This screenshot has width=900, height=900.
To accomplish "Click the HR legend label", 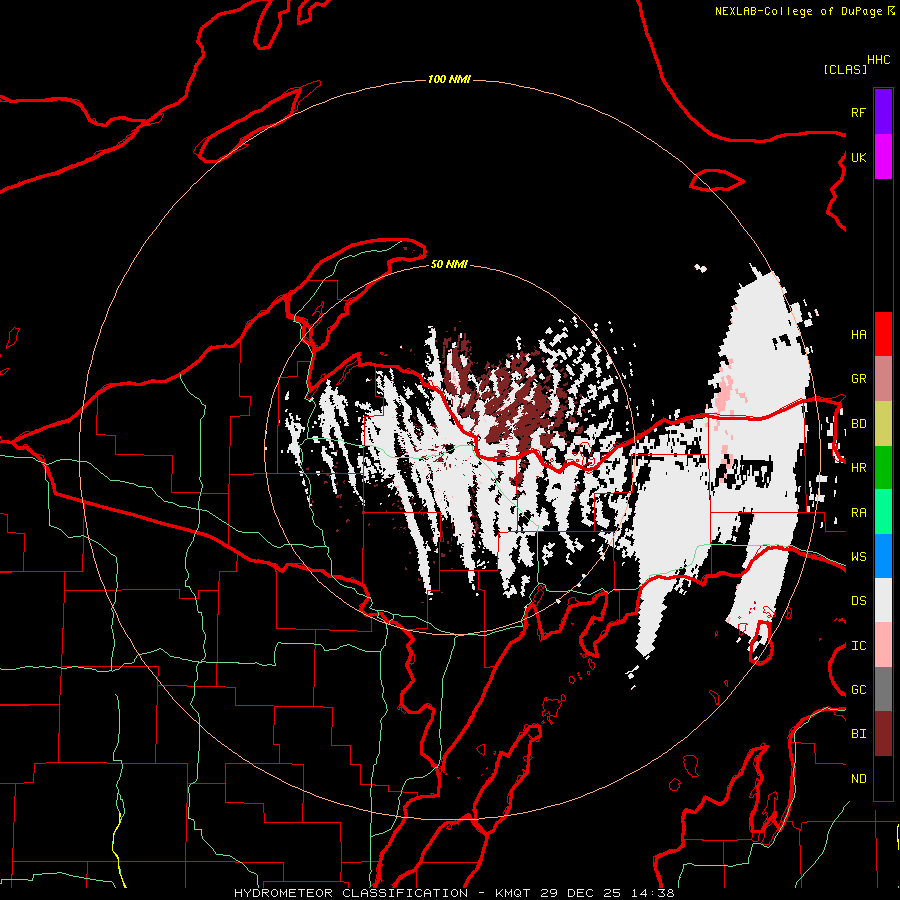I will (858, 468).
